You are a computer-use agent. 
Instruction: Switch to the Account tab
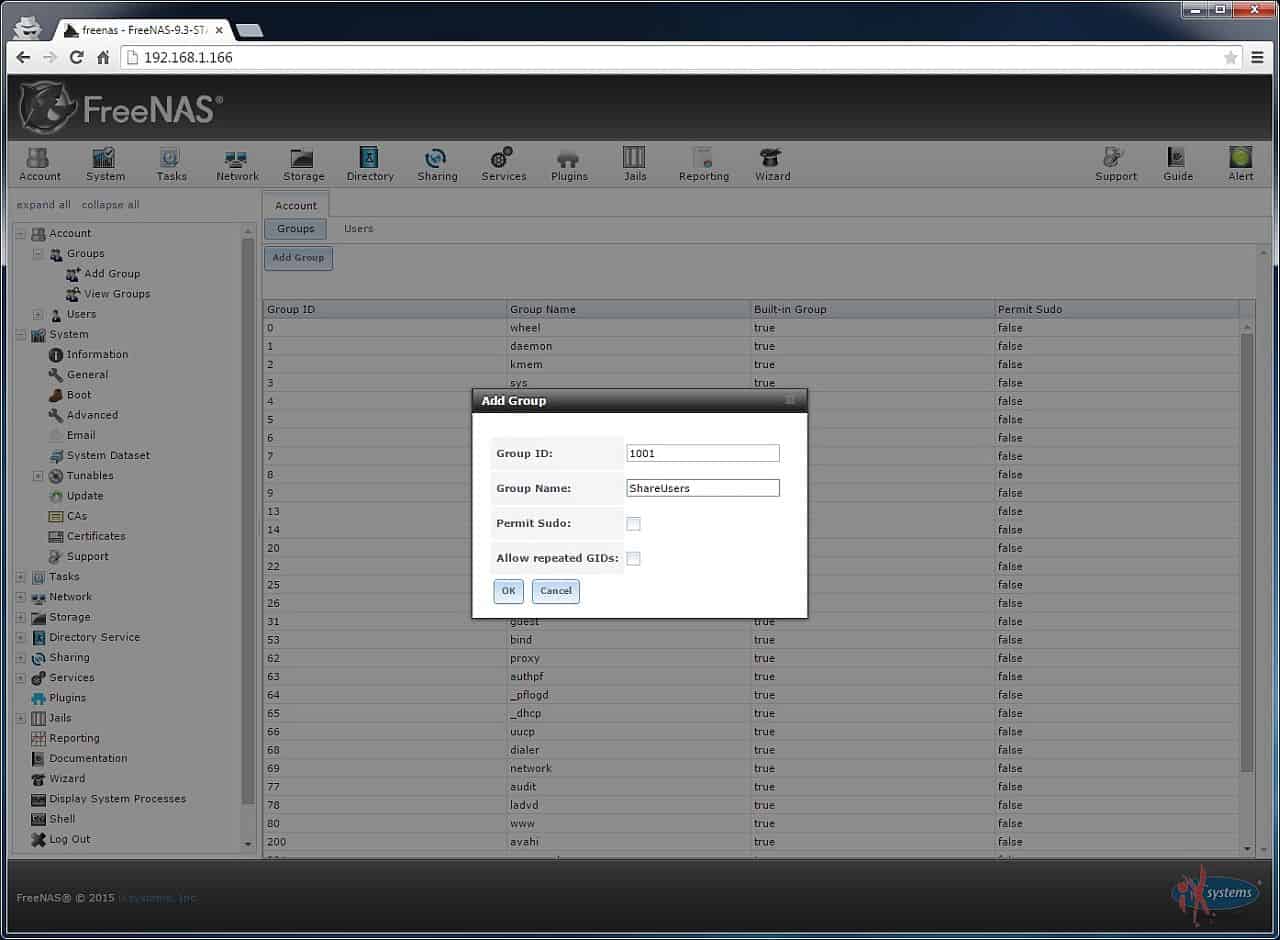point(296,205)
